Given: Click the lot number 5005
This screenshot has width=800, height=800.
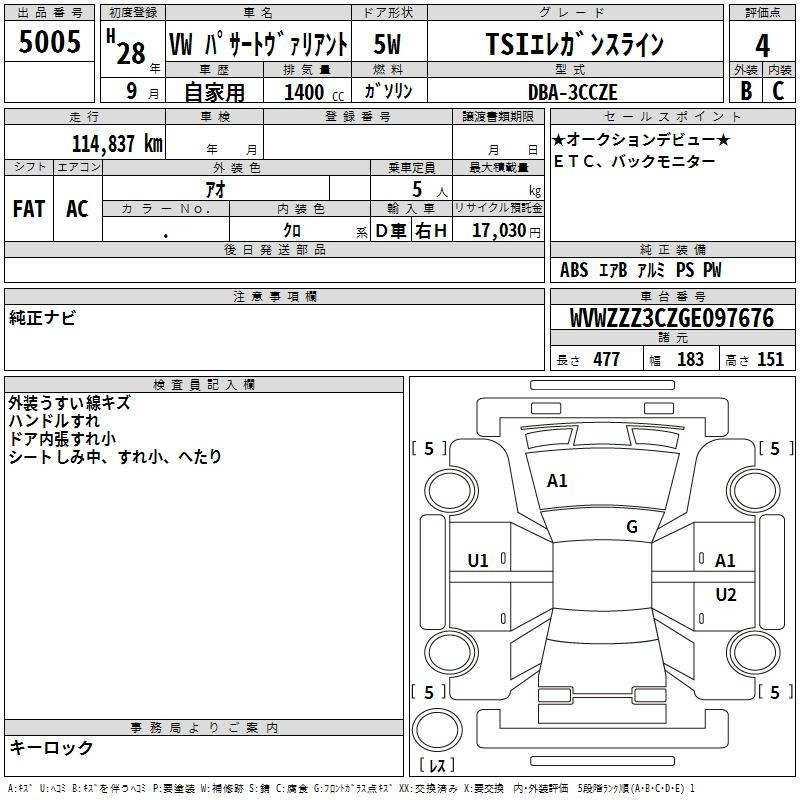Looking at the screenshot, I should click(50, 41).
